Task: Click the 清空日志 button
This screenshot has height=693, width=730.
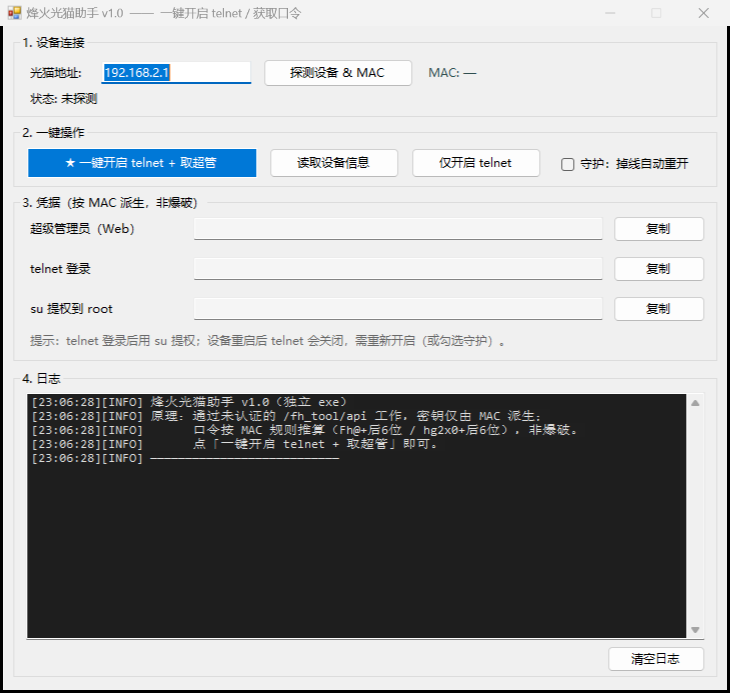Action: point(656,659)
